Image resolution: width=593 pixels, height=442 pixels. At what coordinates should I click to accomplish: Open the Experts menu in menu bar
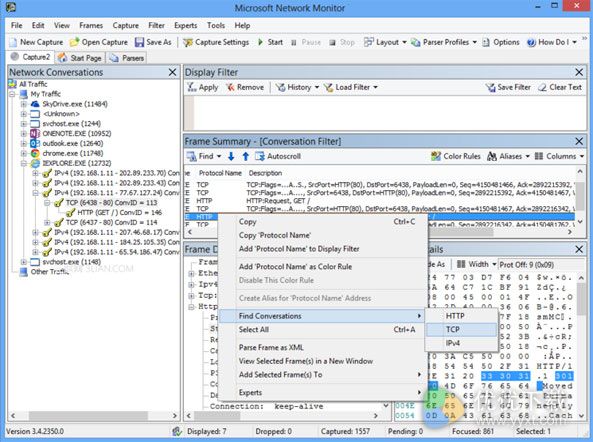click(x=185, y=25)
